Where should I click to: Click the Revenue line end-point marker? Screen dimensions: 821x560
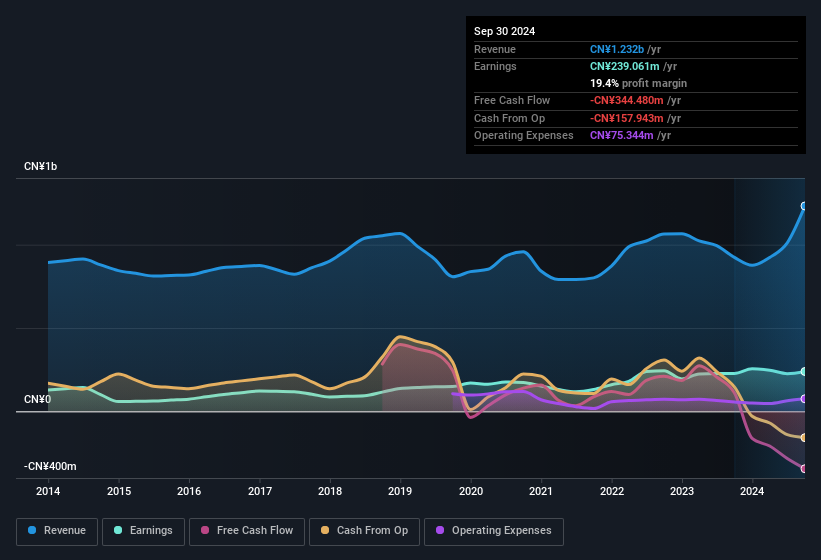tap(804, 206)
